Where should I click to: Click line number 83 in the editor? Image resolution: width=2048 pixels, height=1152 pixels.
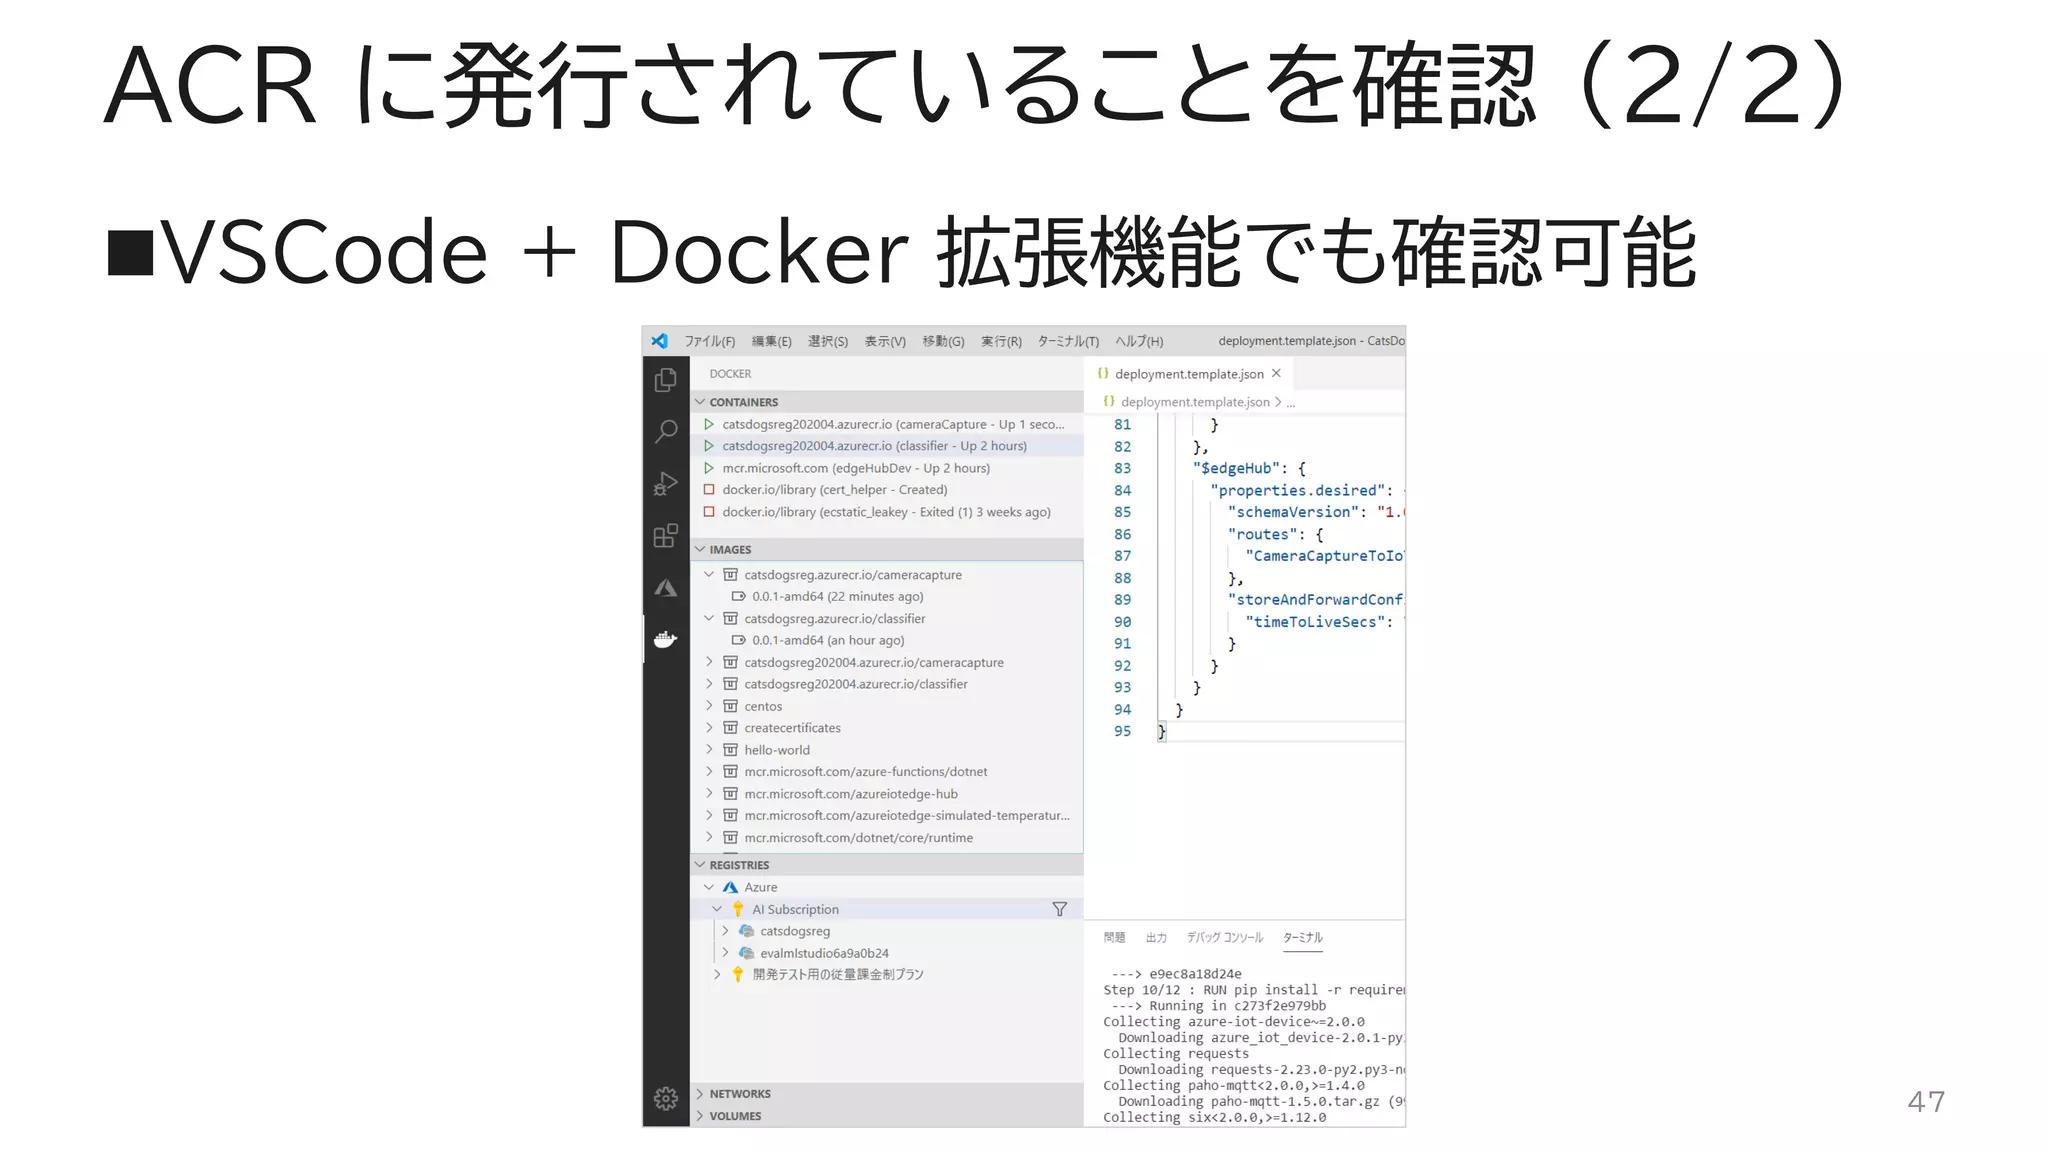(1122, 468)
